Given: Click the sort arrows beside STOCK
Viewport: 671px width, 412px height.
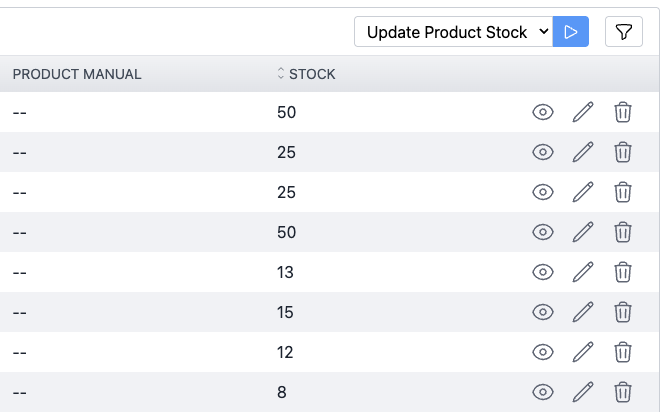Looking at the screenshot, I should click(x=281, y=73).
